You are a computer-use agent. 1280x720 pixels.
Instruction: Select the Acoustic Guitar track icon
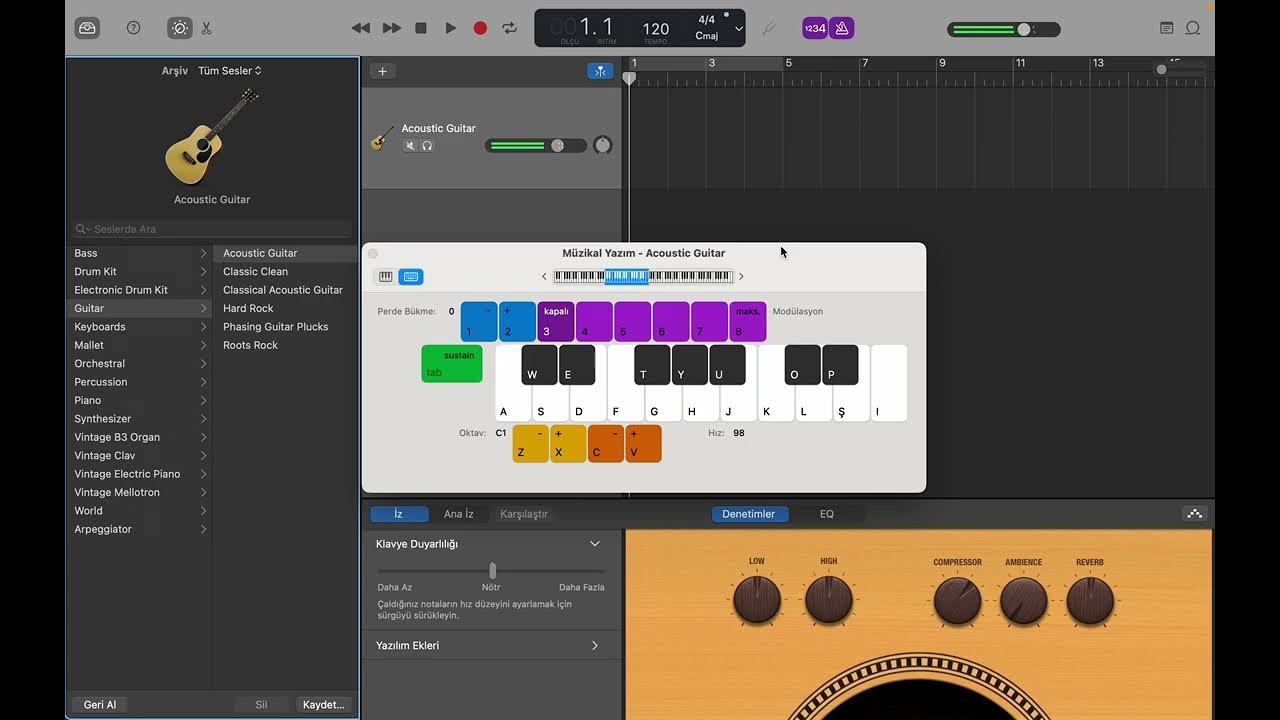coord(382,138)
